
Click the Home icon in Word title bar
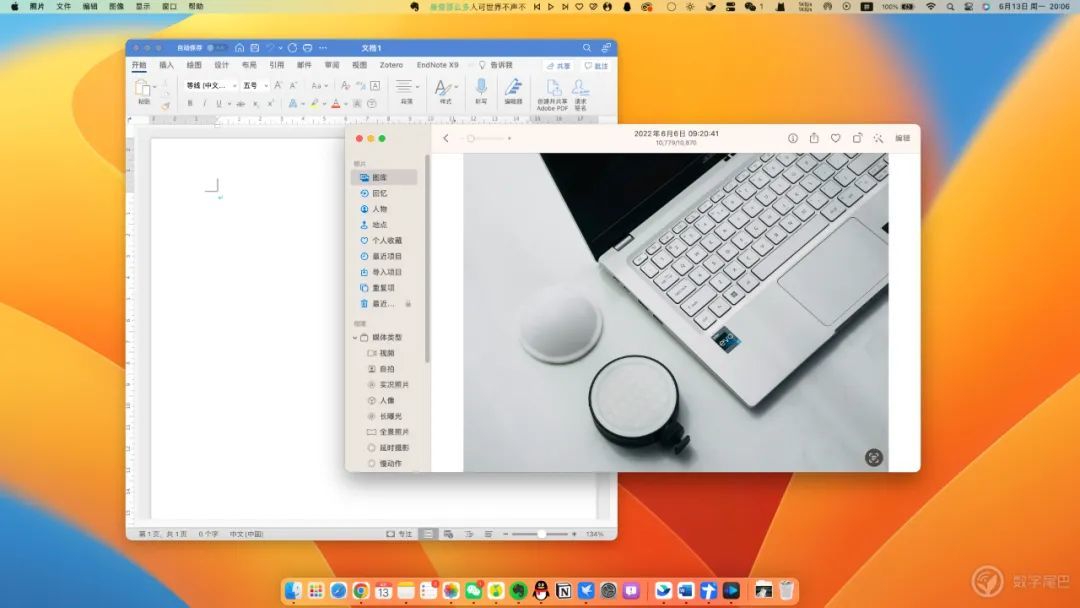pos(240,48)
